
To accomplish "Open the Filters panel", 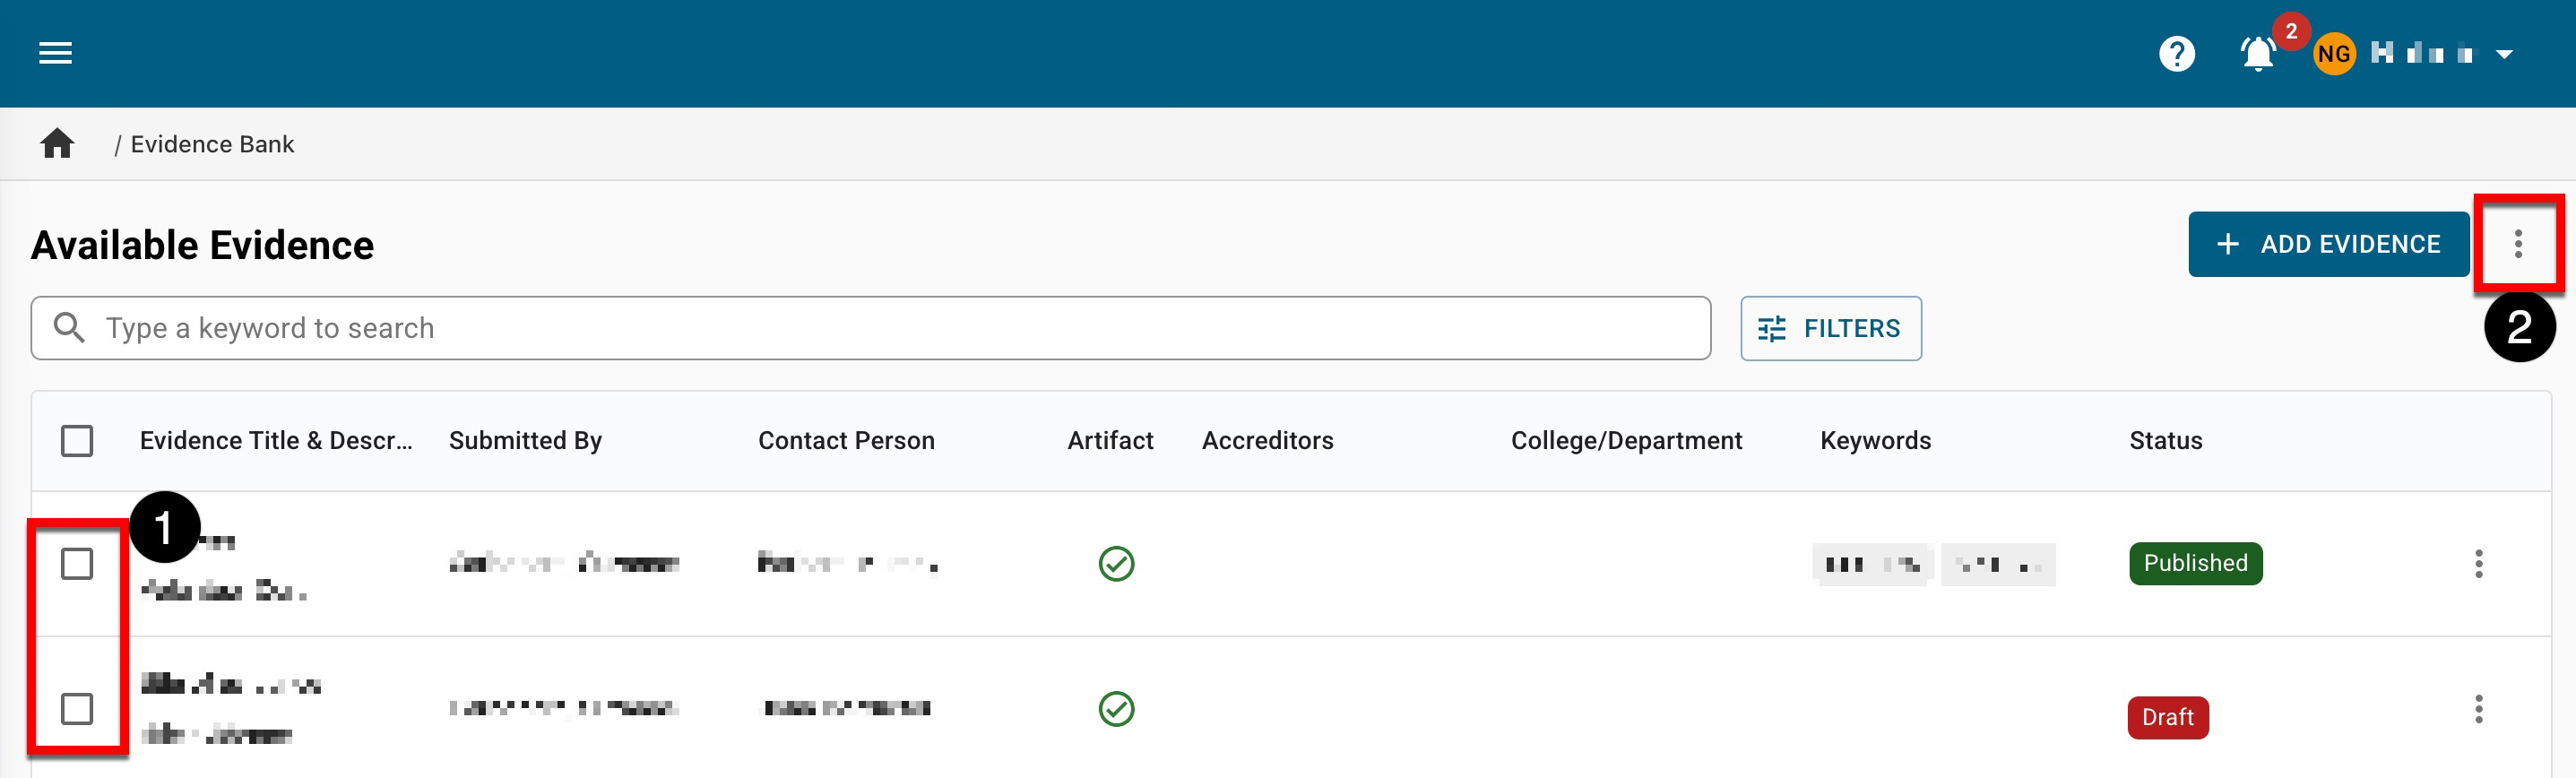I will [1830, 328].
